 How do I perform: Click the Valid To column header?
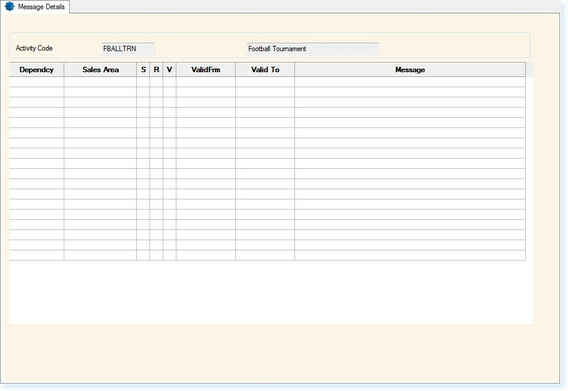[265, 70]
